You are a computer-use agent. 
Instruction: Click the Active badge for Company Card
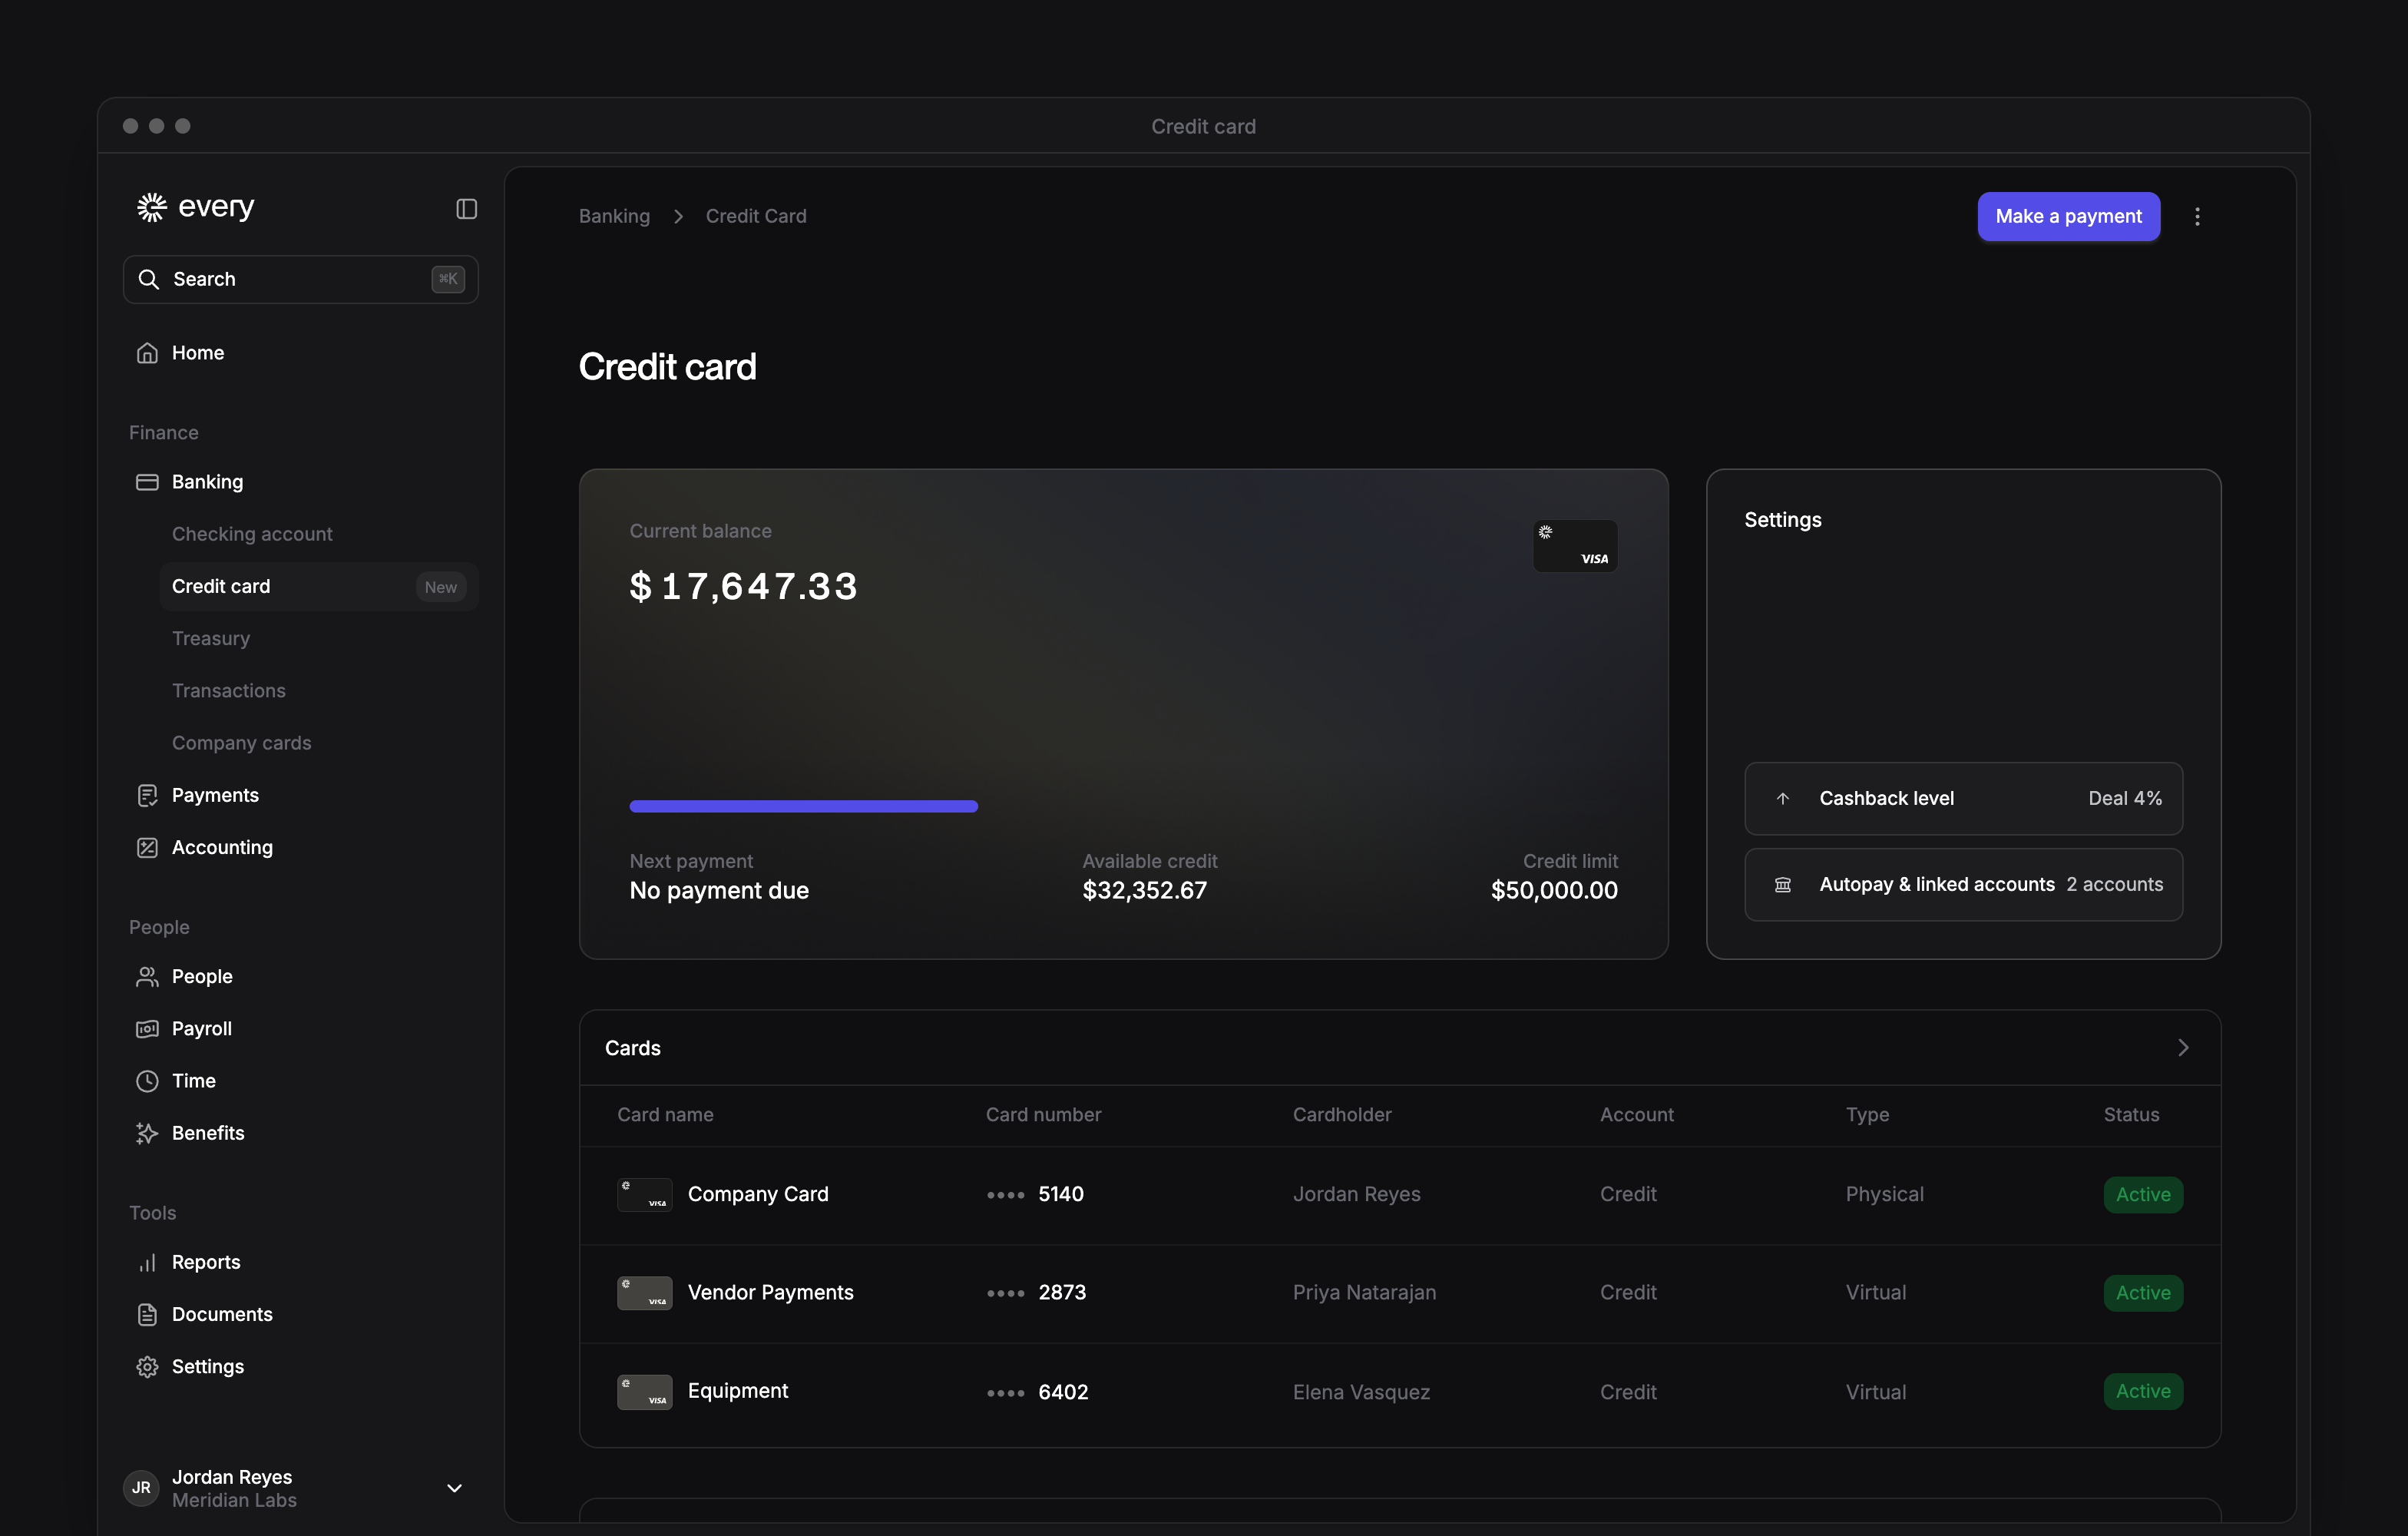2143,1194
